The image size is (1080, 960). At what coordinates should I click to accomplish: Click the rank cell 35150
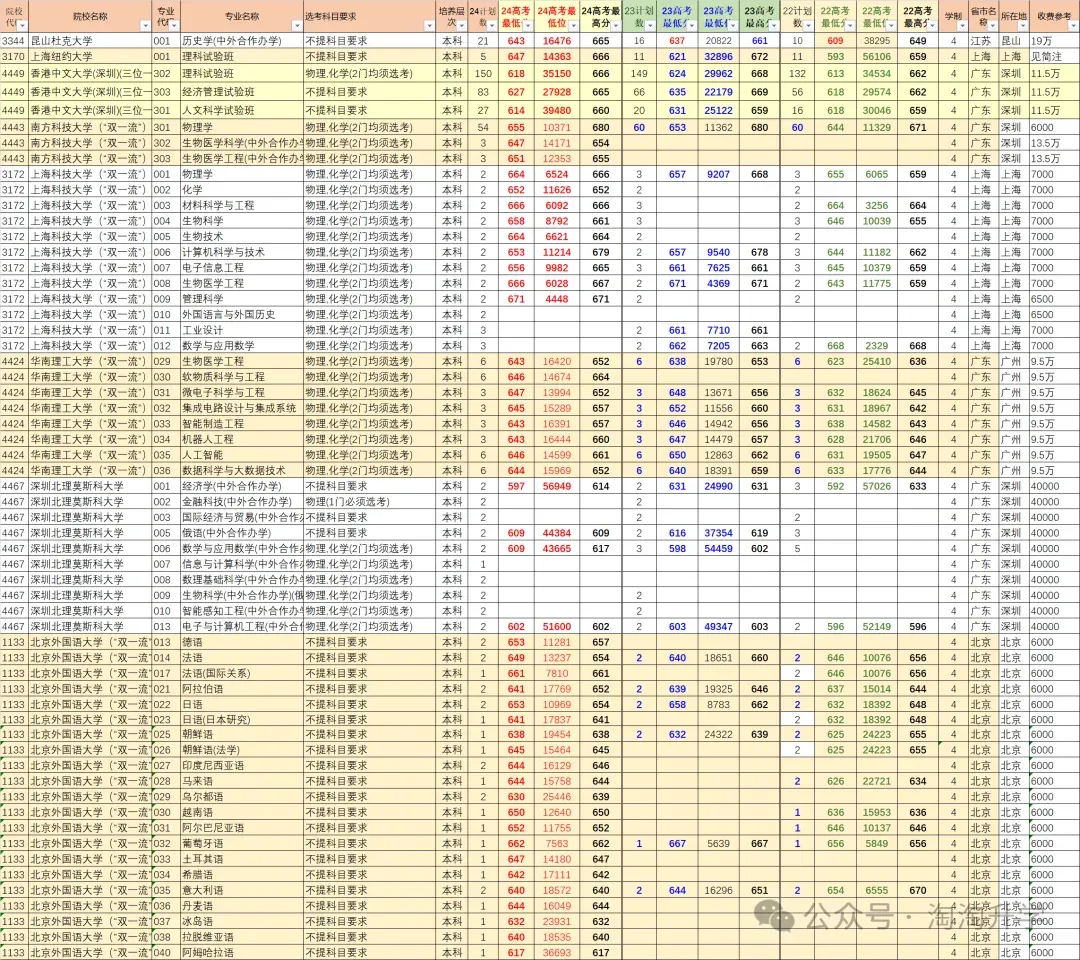tap(557, 73)
